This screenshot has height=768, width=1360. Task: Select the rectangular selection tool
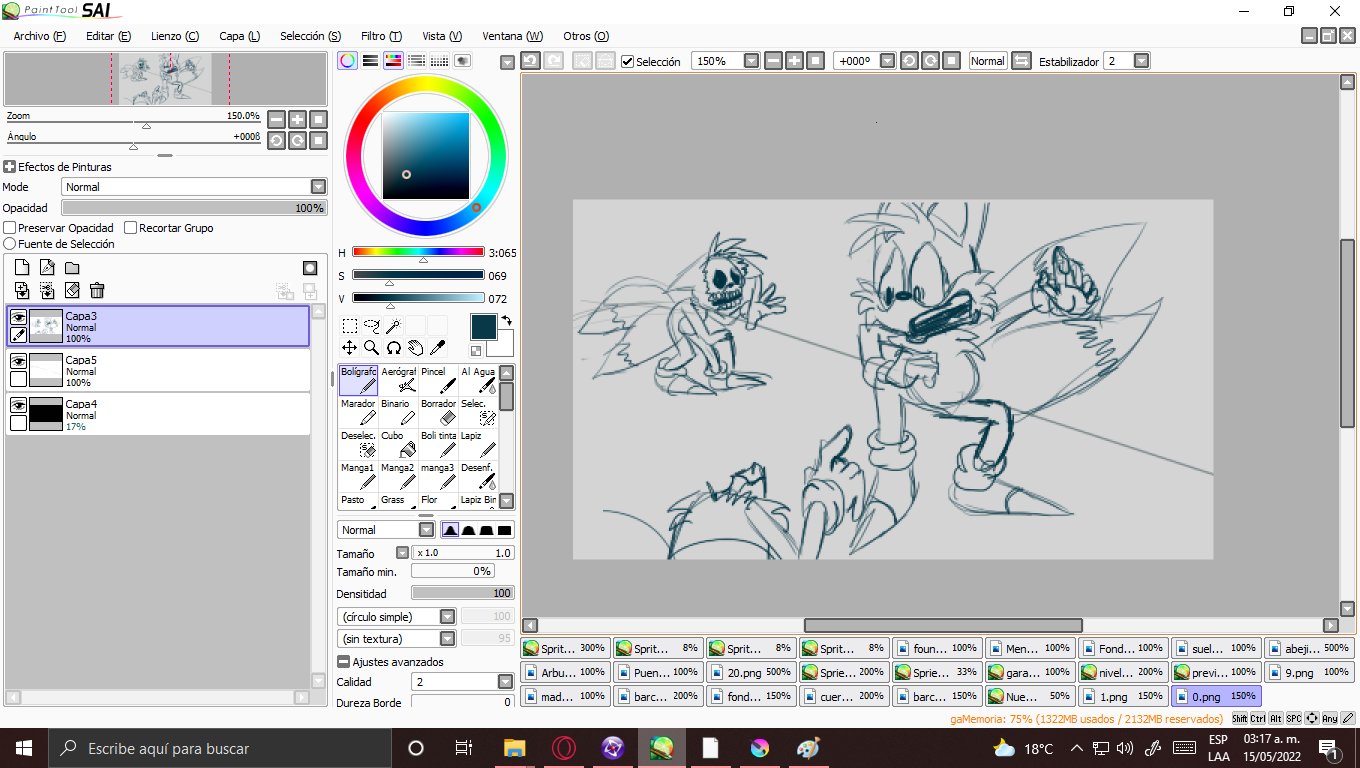click(349, 325)
